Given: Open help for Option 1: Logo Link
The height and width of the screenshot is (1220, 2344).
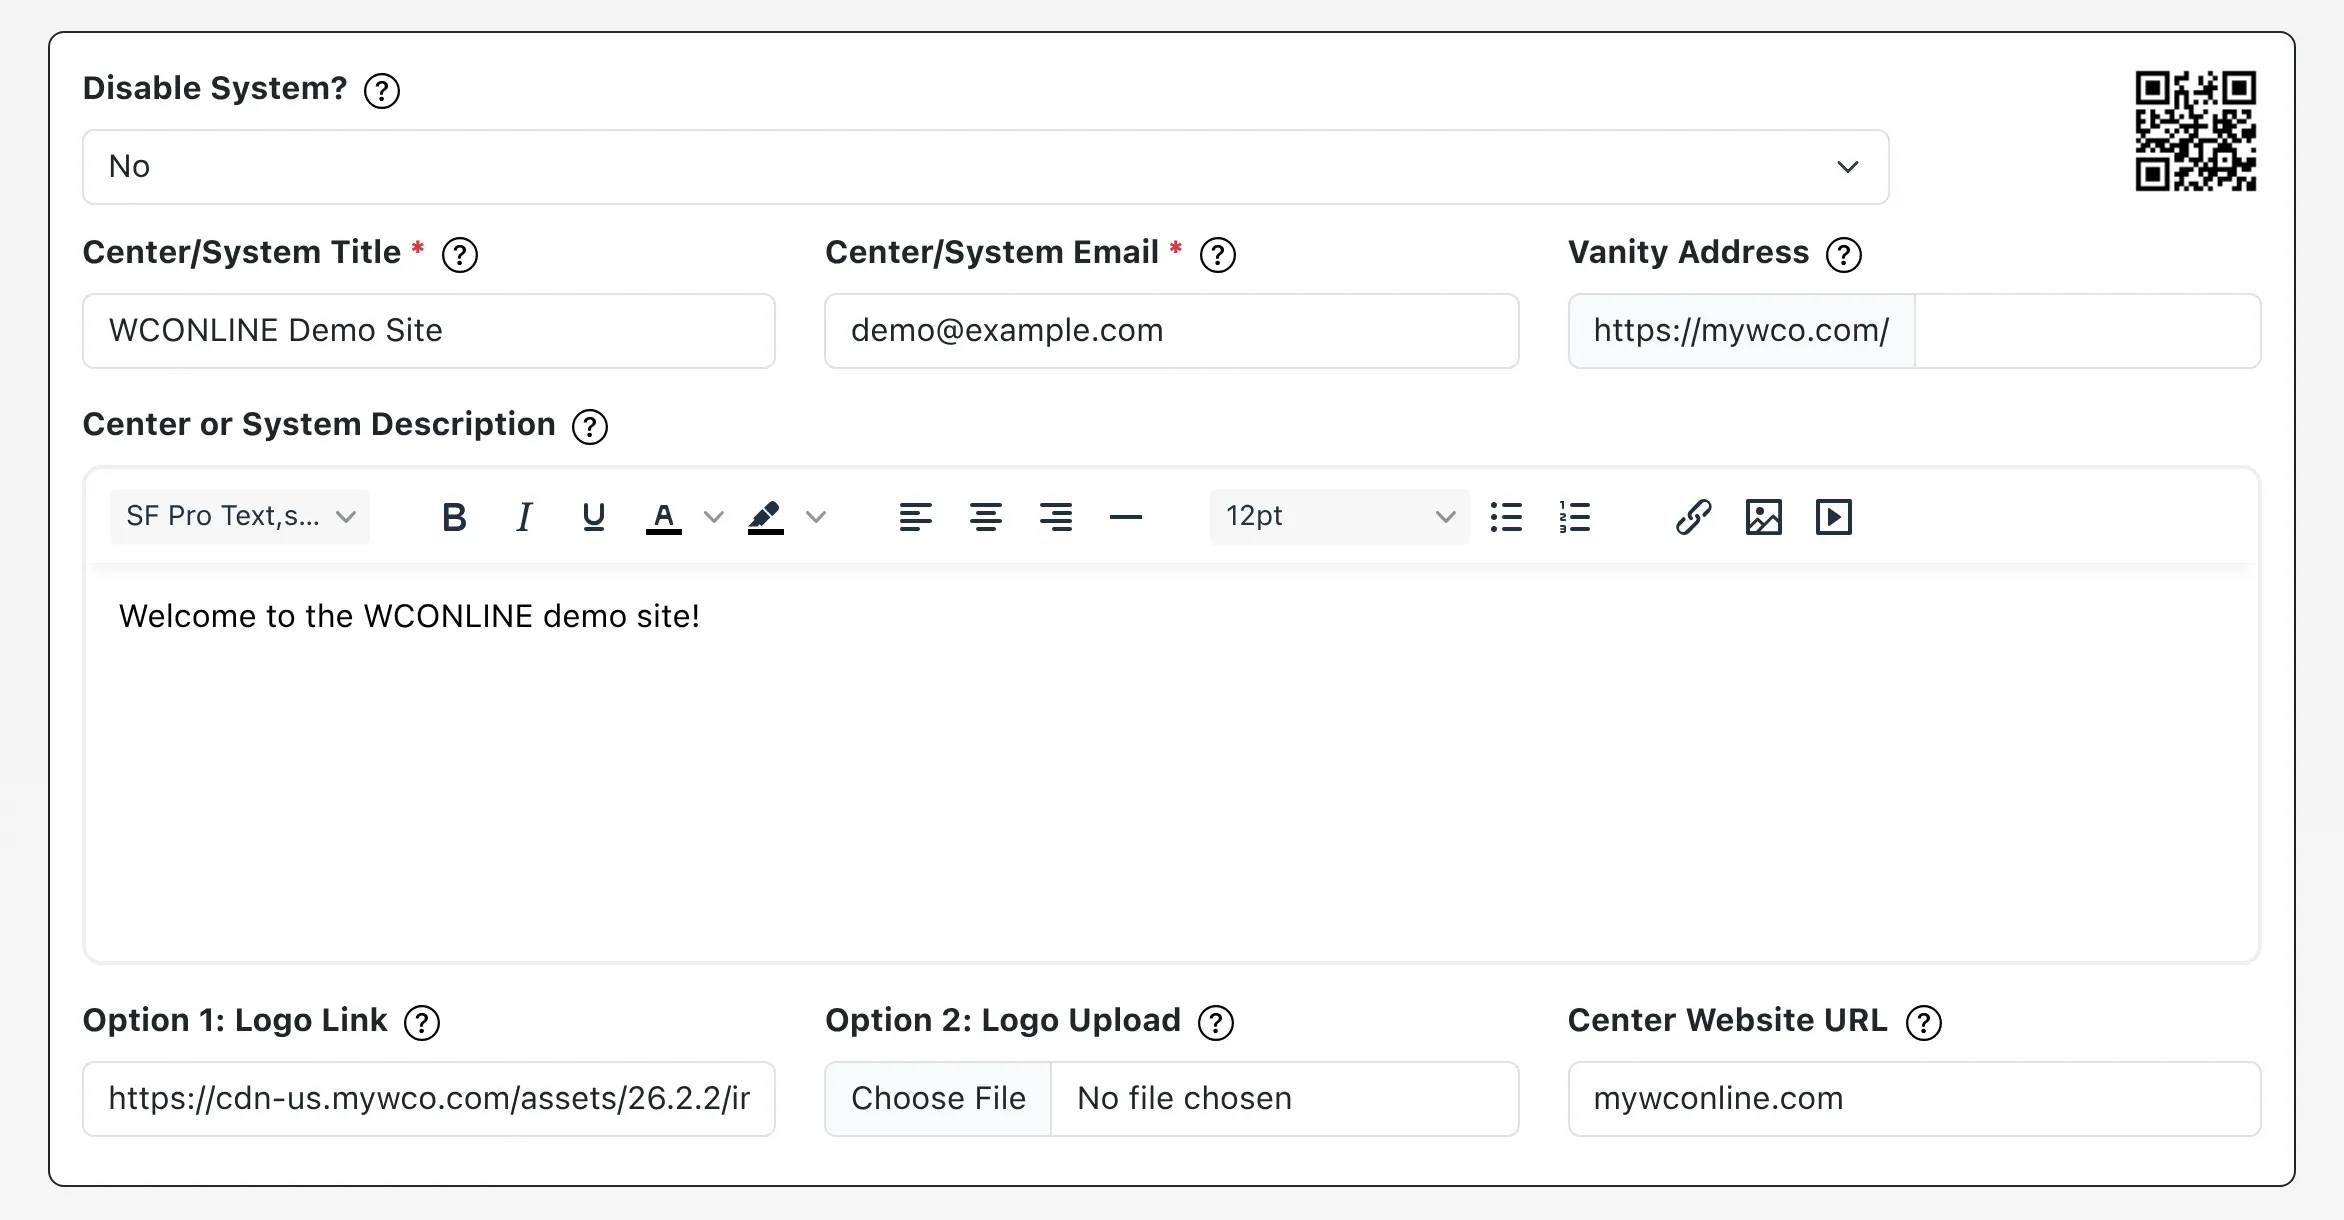Looking at the screenshot, I should pos(422,1023).
